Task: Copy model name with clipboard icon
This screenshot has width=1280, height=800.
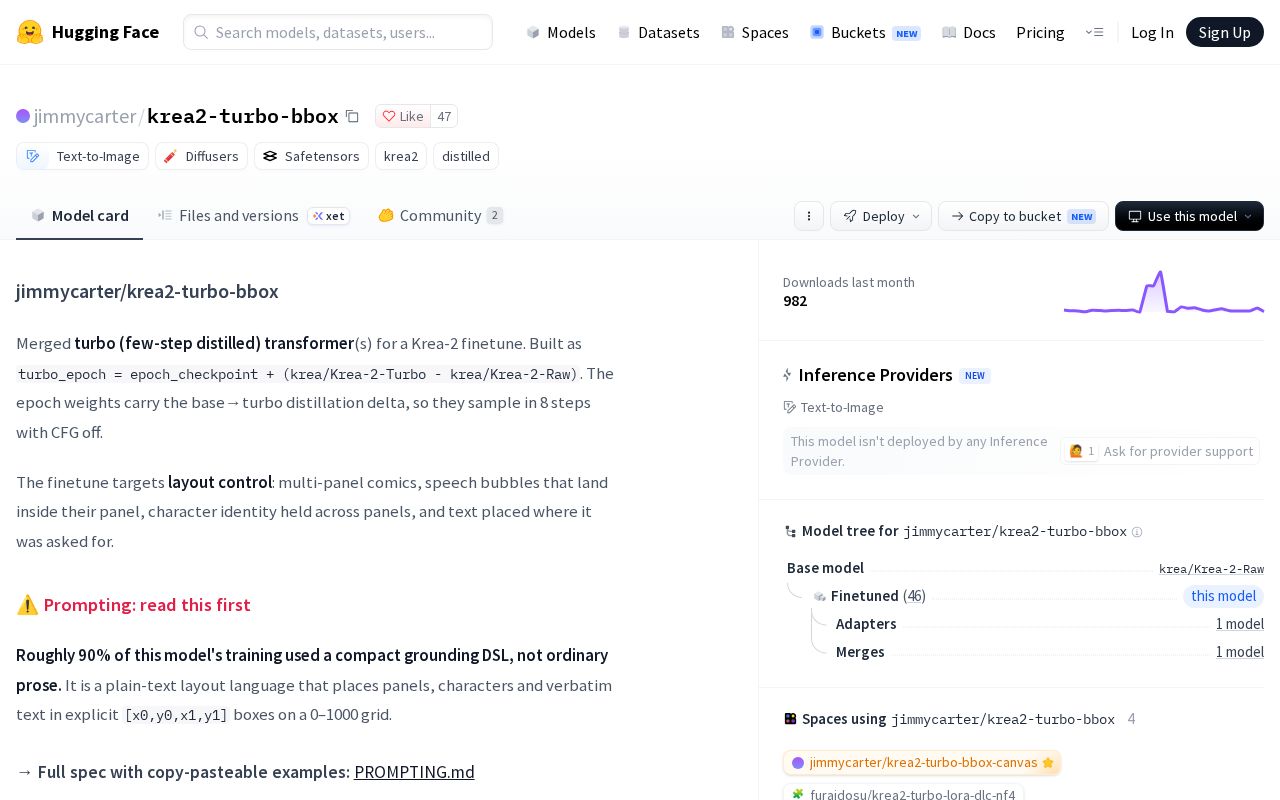Action: point(352,116)
